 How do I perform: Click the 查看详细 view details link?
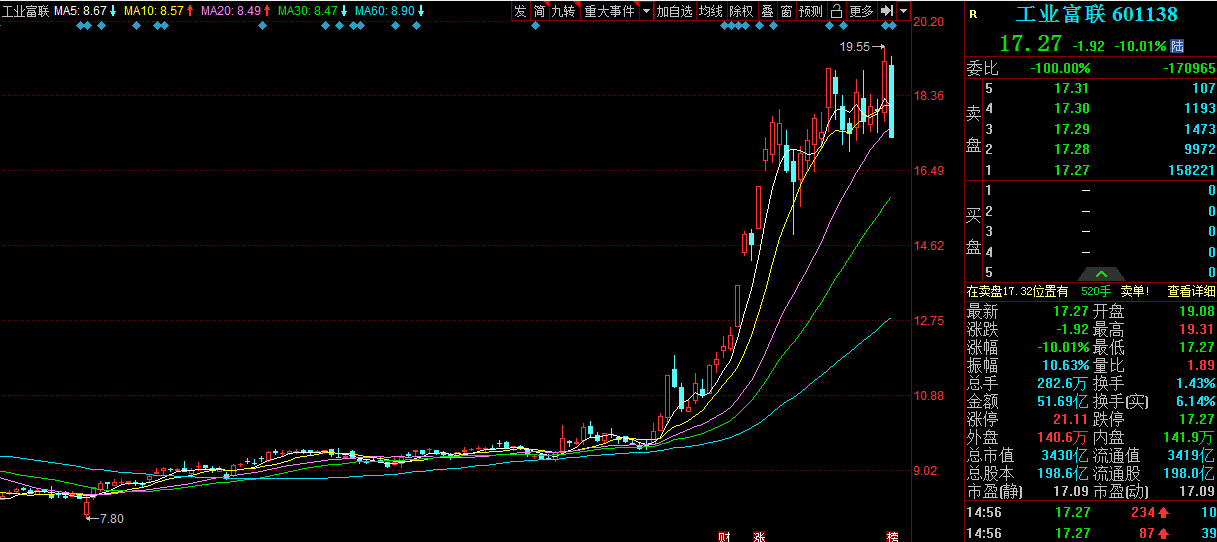[1192, 291]
